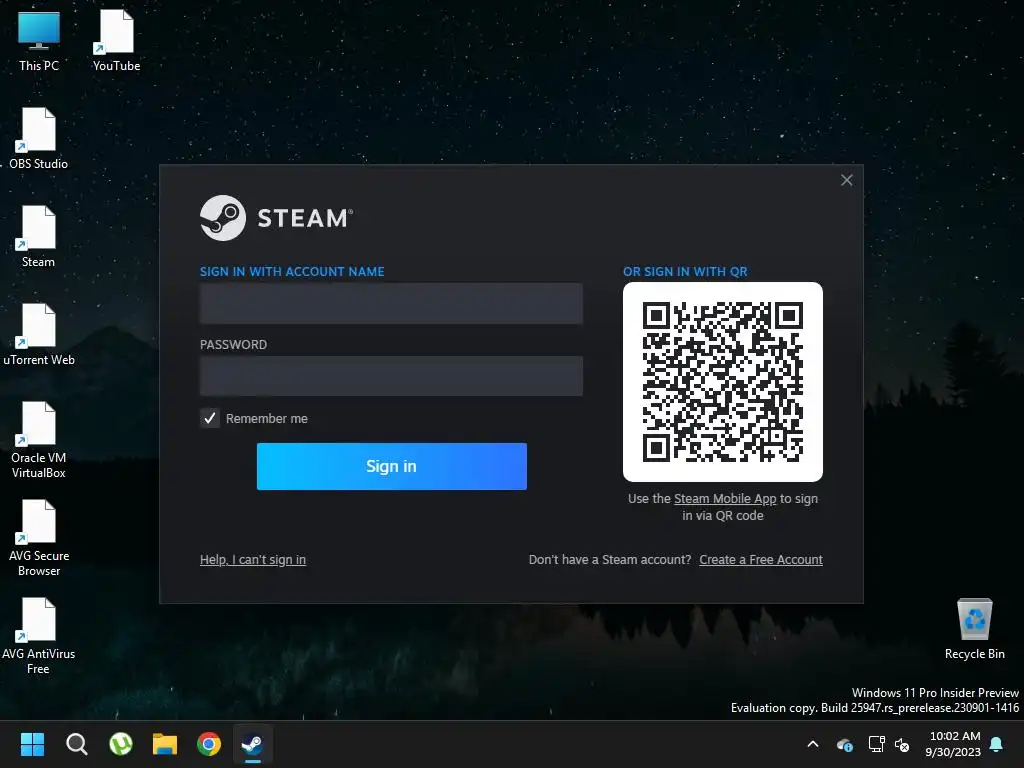Click the Don't have a Steam account? text
The image size is (1024, 768).
pos(610,560)
